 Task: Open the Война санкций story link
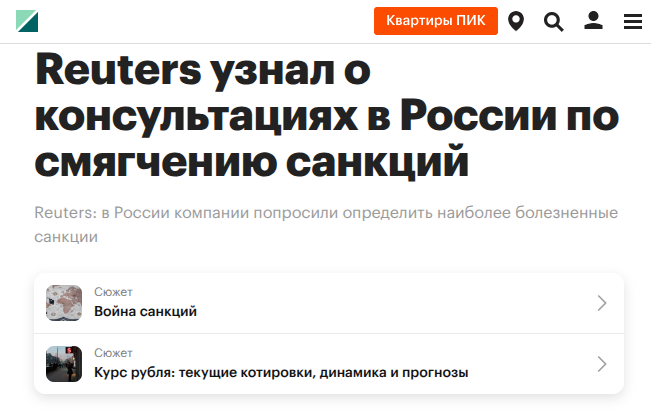tap(145, 311)
